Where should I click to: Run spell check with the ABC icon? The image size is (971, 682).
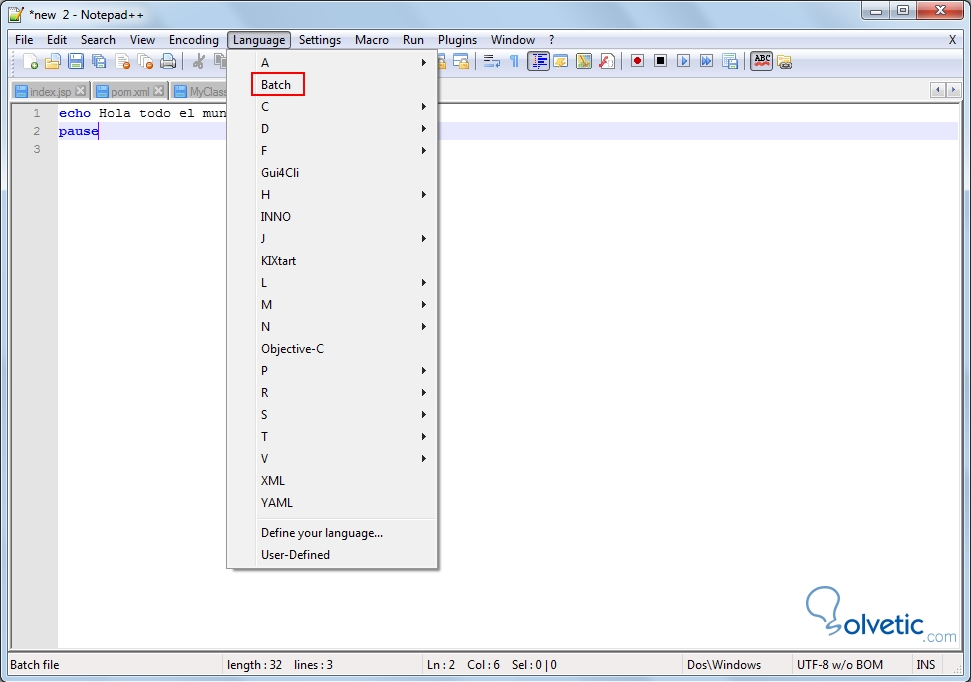pos(761,61)
